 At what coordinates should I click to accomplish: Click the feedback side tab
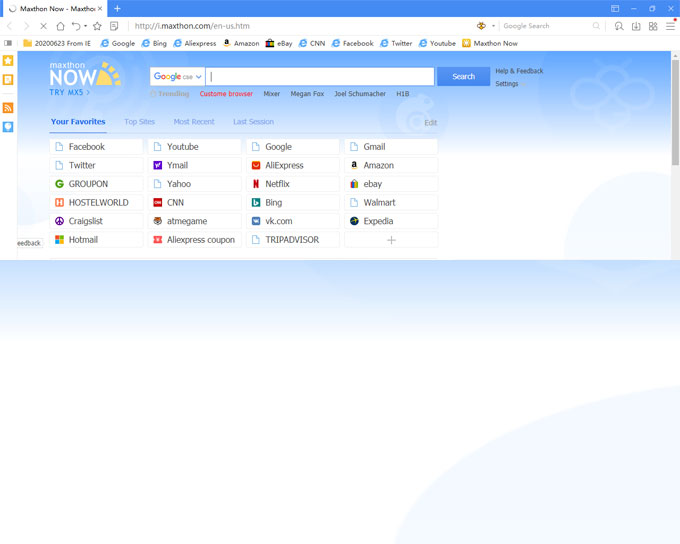(29, 243)
